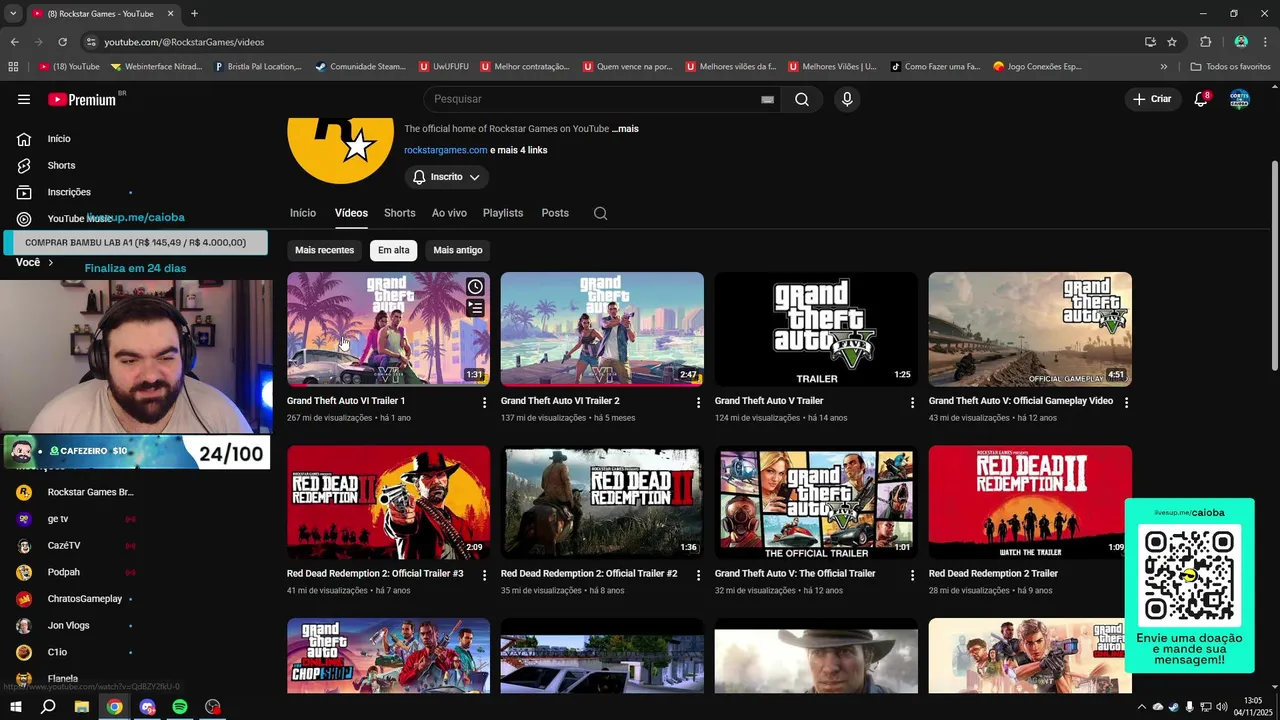Screen dimensions: 1280x720
Task: Switch to the Início channel tab
Action: [303, 213]
